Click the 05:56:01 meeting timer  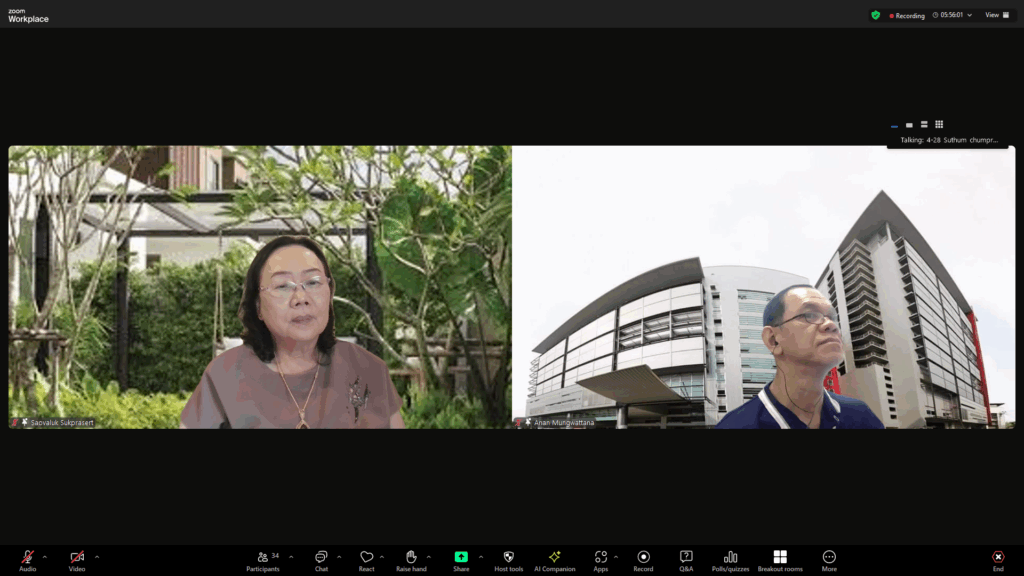pyautogui.click(x=952, y=15)
